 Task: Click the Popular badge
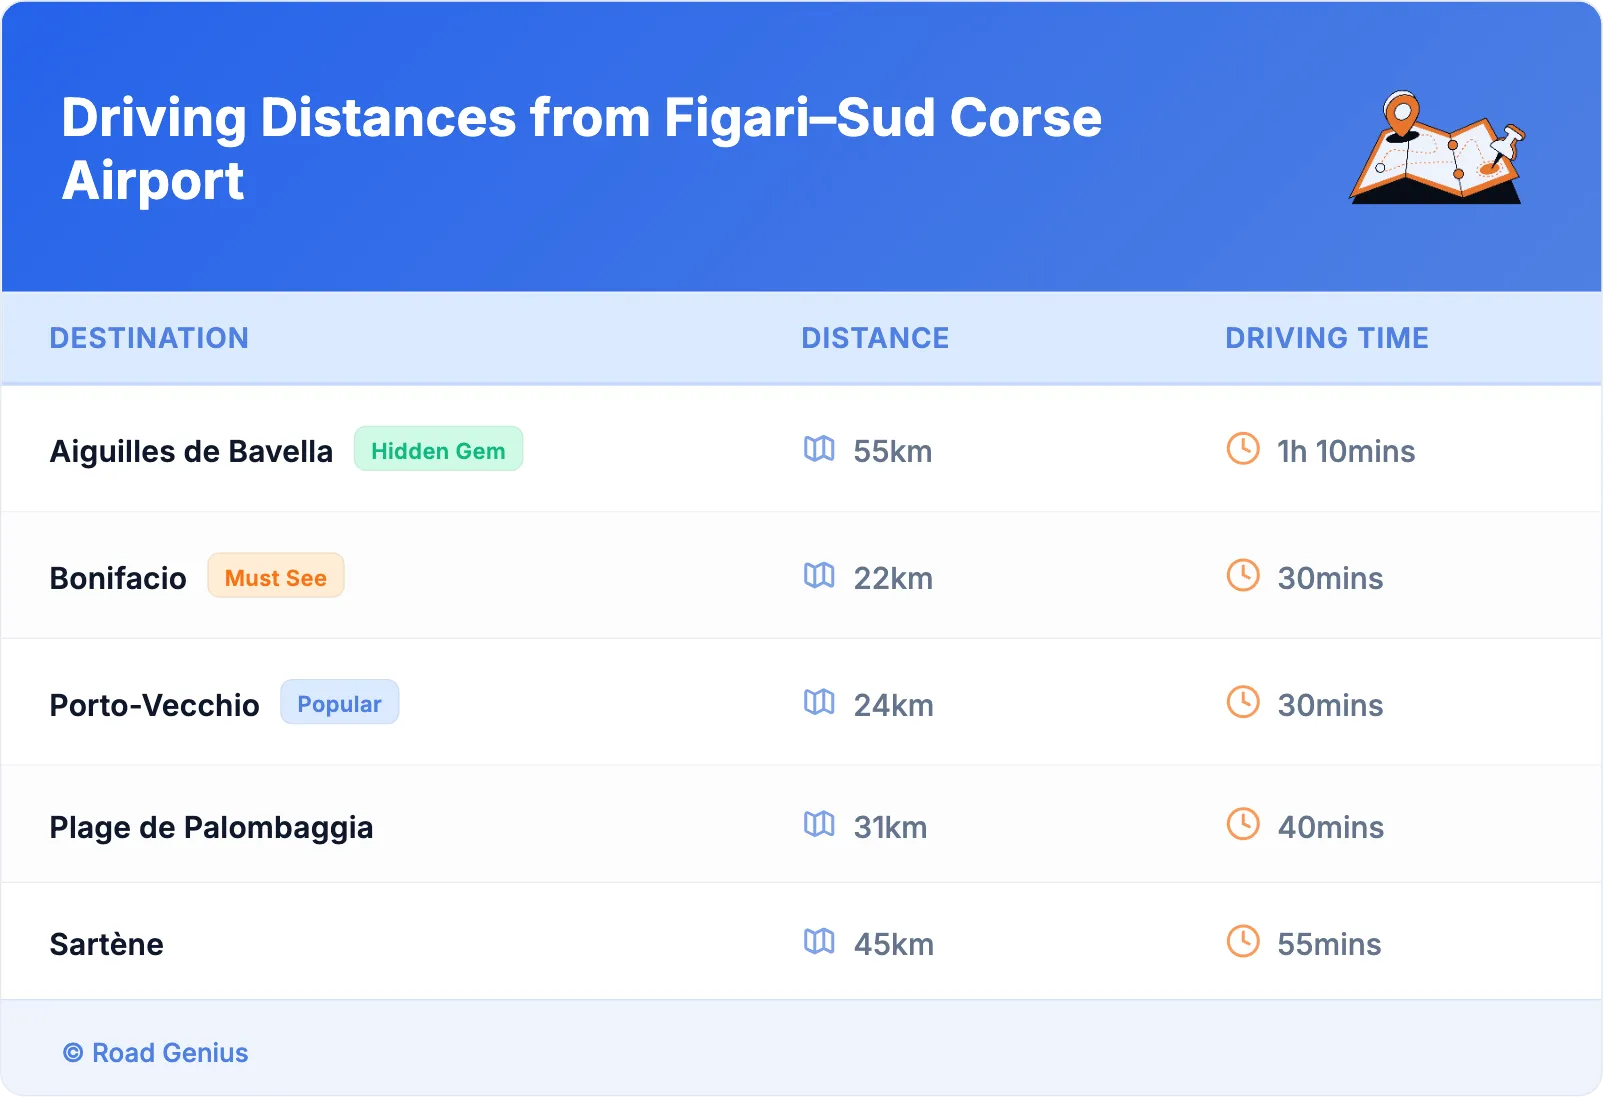pos(339,703)
